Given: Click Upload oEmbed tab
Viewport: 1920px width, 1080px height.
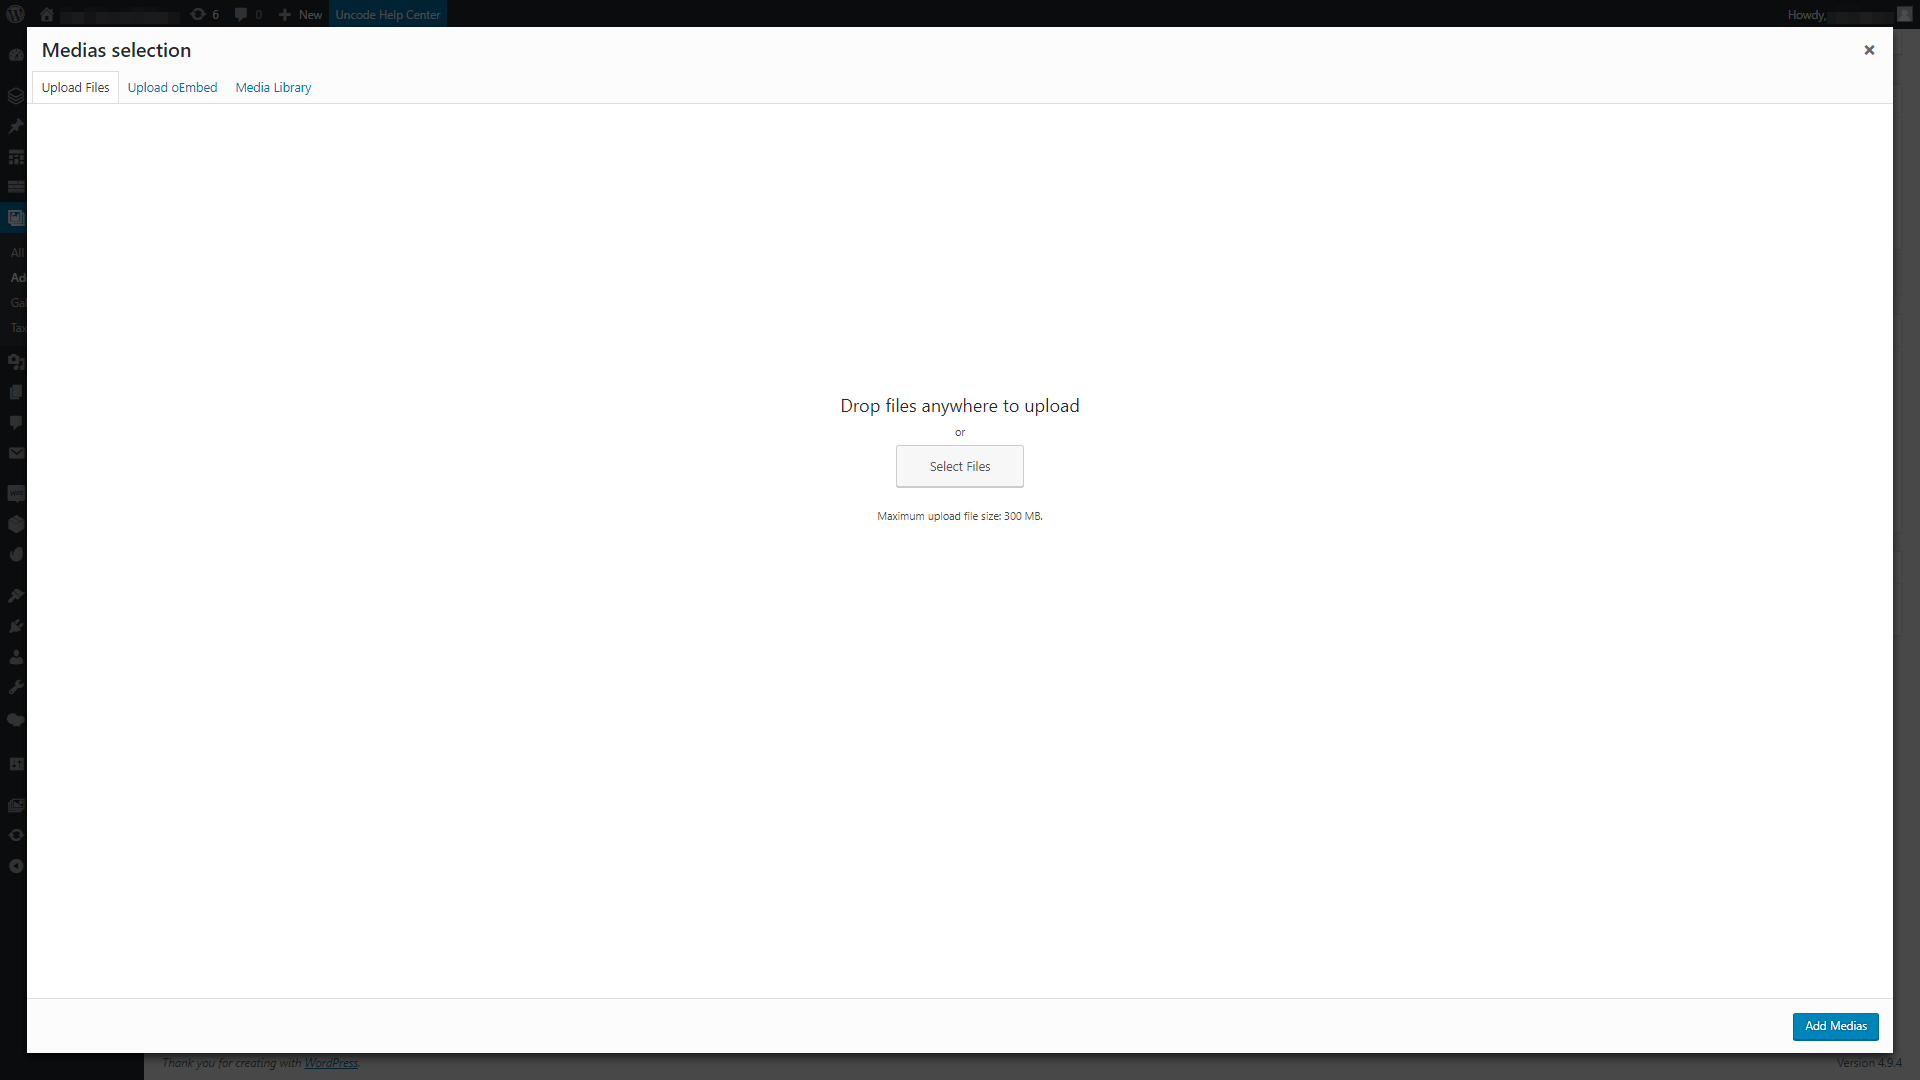Looking at the screenshot, I should pos(173,86).
